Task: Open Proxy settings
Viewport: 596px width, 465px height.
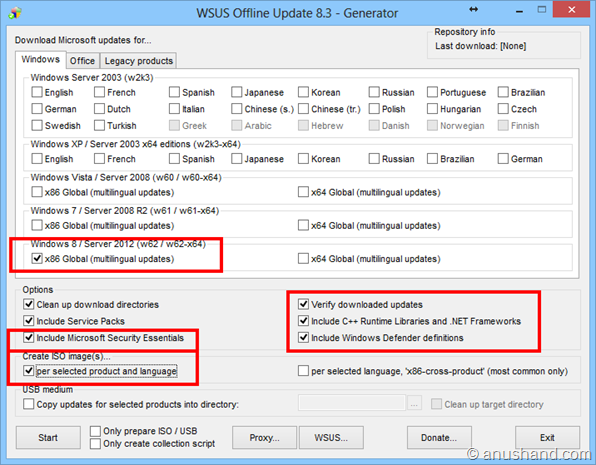Action: point(265,438)
